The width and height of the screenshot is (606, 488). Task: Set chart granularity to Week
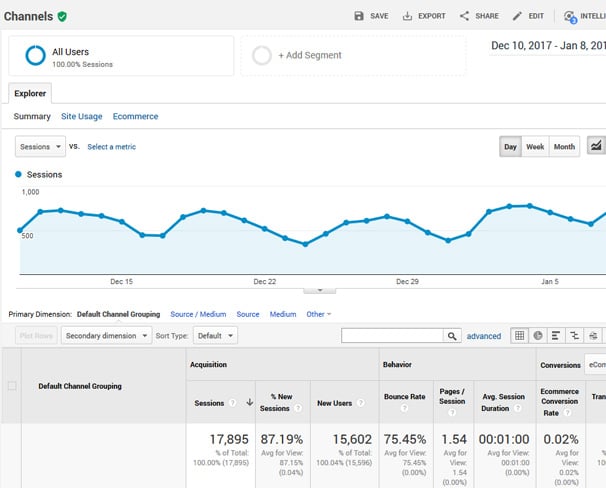(535, 146)
